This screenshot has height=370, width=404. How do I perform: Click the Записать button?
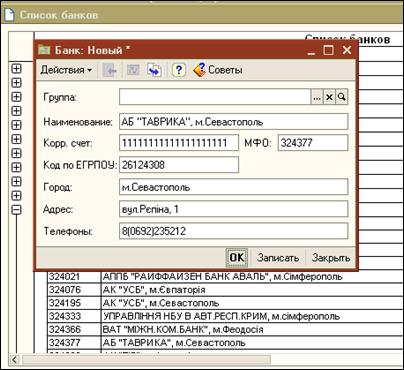278,258
